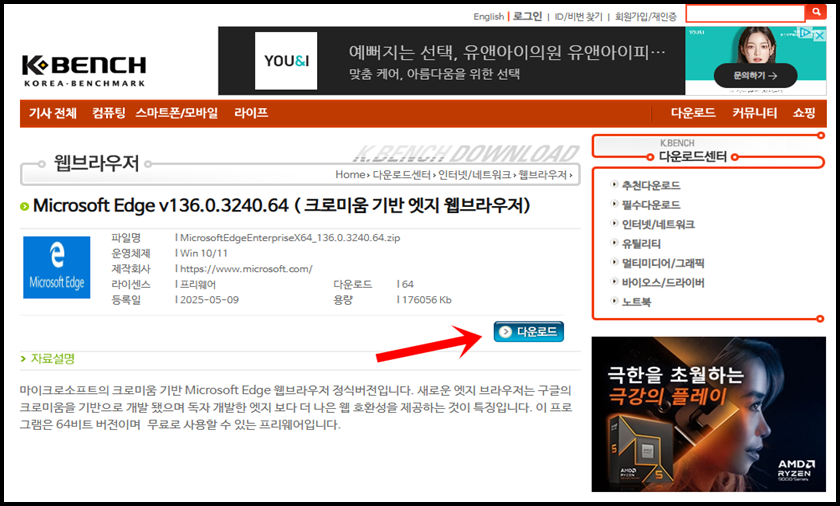Close the top banner ad with X

pyautogui.click(x=820, y=35)
